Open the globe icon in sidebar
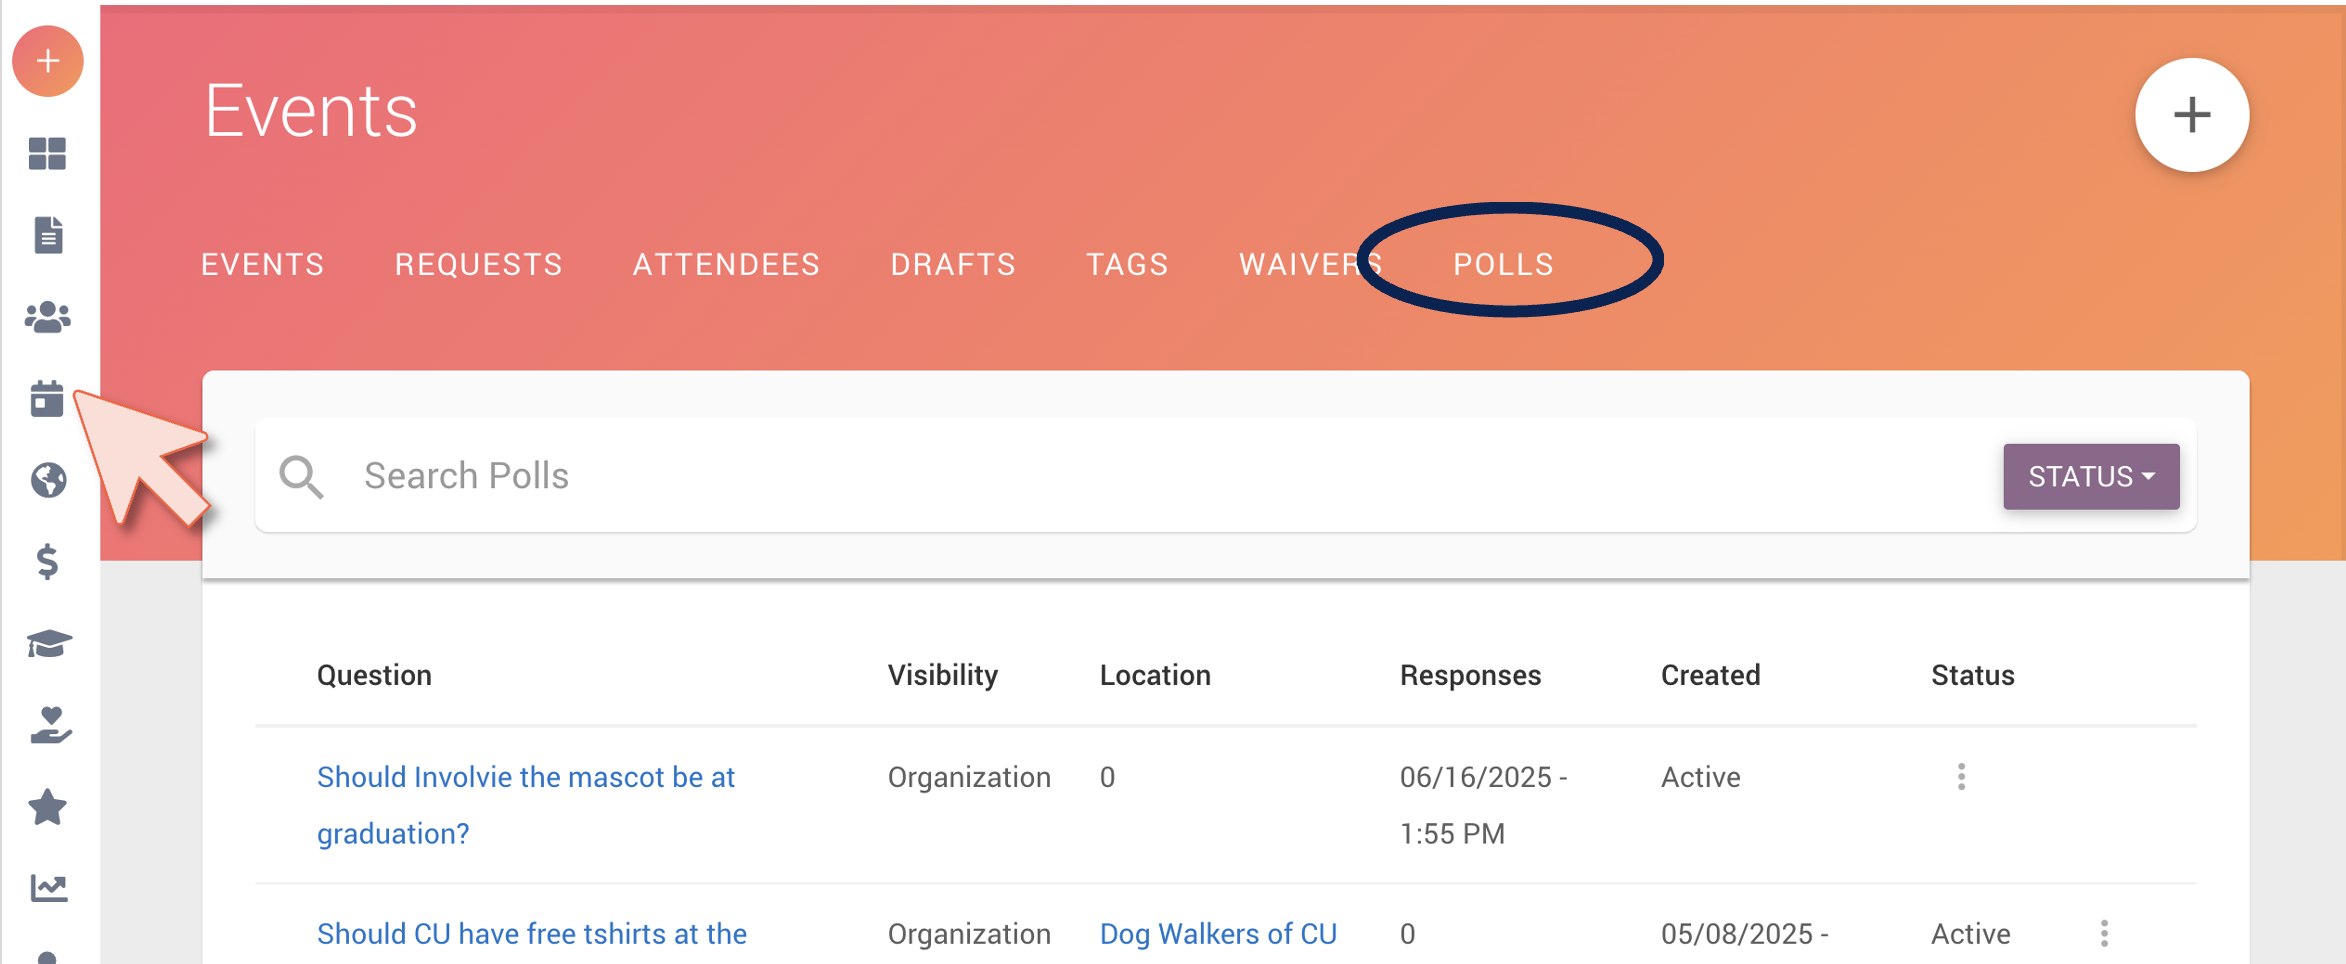Viewport: 2346px width, 964px height. click(48, 481)
